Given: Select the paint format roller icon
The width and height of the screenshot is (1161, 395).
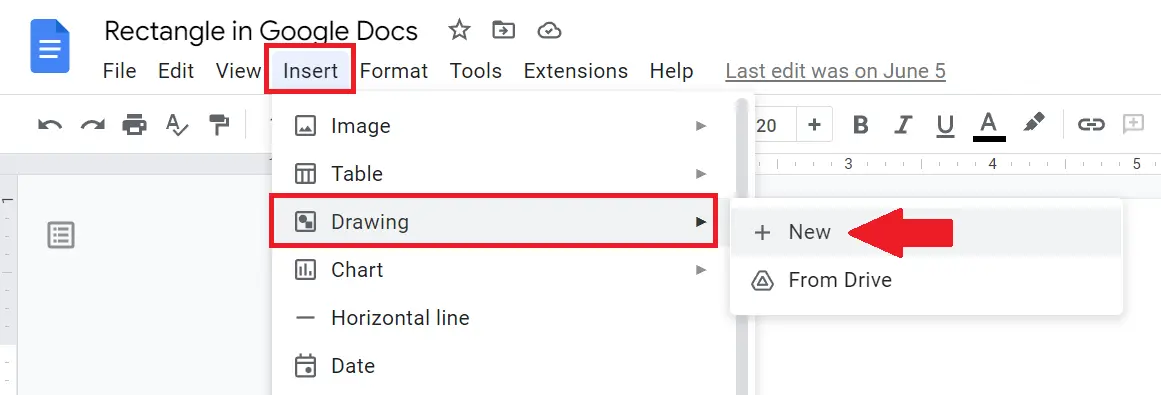Looking at the screenshot, I should pos(219,125).
